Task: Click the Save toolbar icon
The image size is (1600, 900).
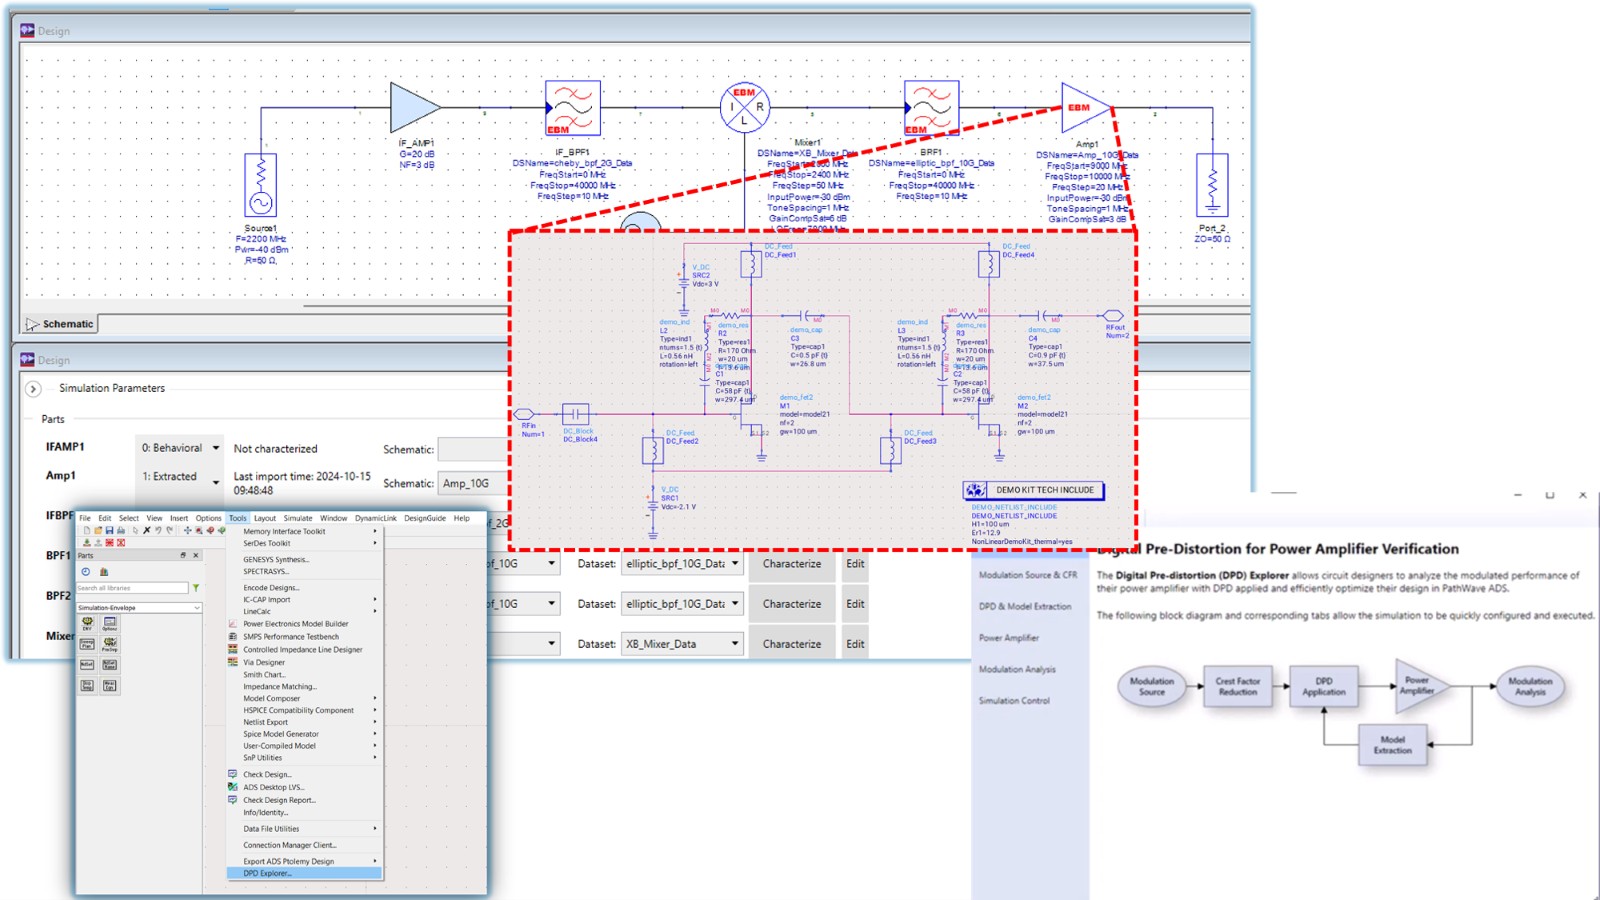Action: pos(109,531)
